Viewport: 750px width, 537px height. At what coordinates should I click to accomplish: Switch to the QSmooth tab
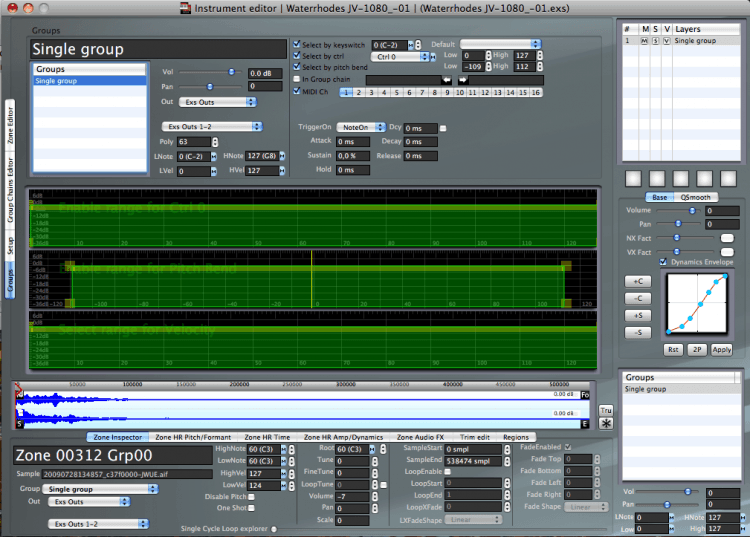[x=695, y=197]
